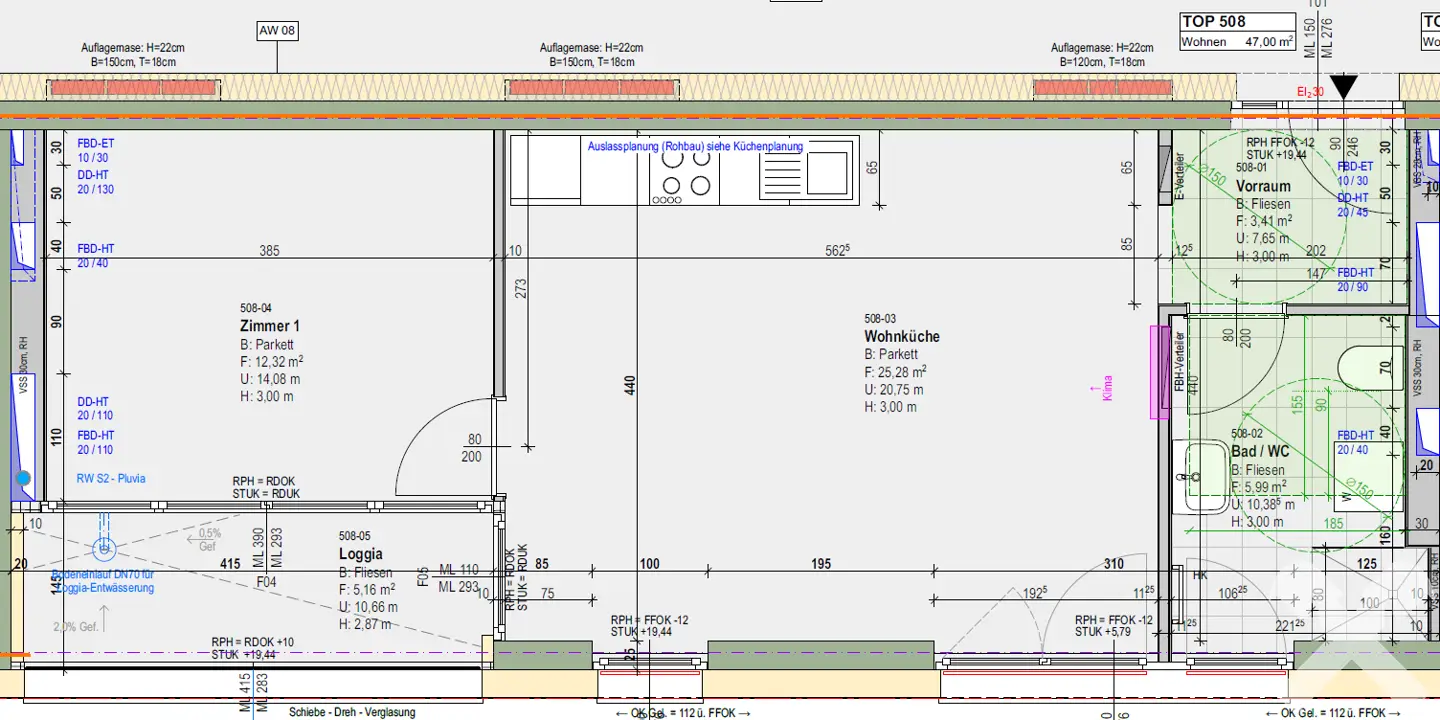Click the loggia floor drain symbol

tap(103, 547)
